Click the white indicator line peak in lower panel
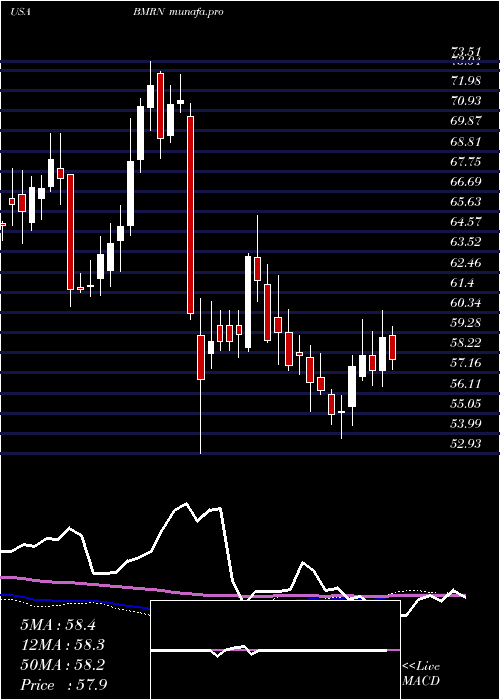 [186, 504]
